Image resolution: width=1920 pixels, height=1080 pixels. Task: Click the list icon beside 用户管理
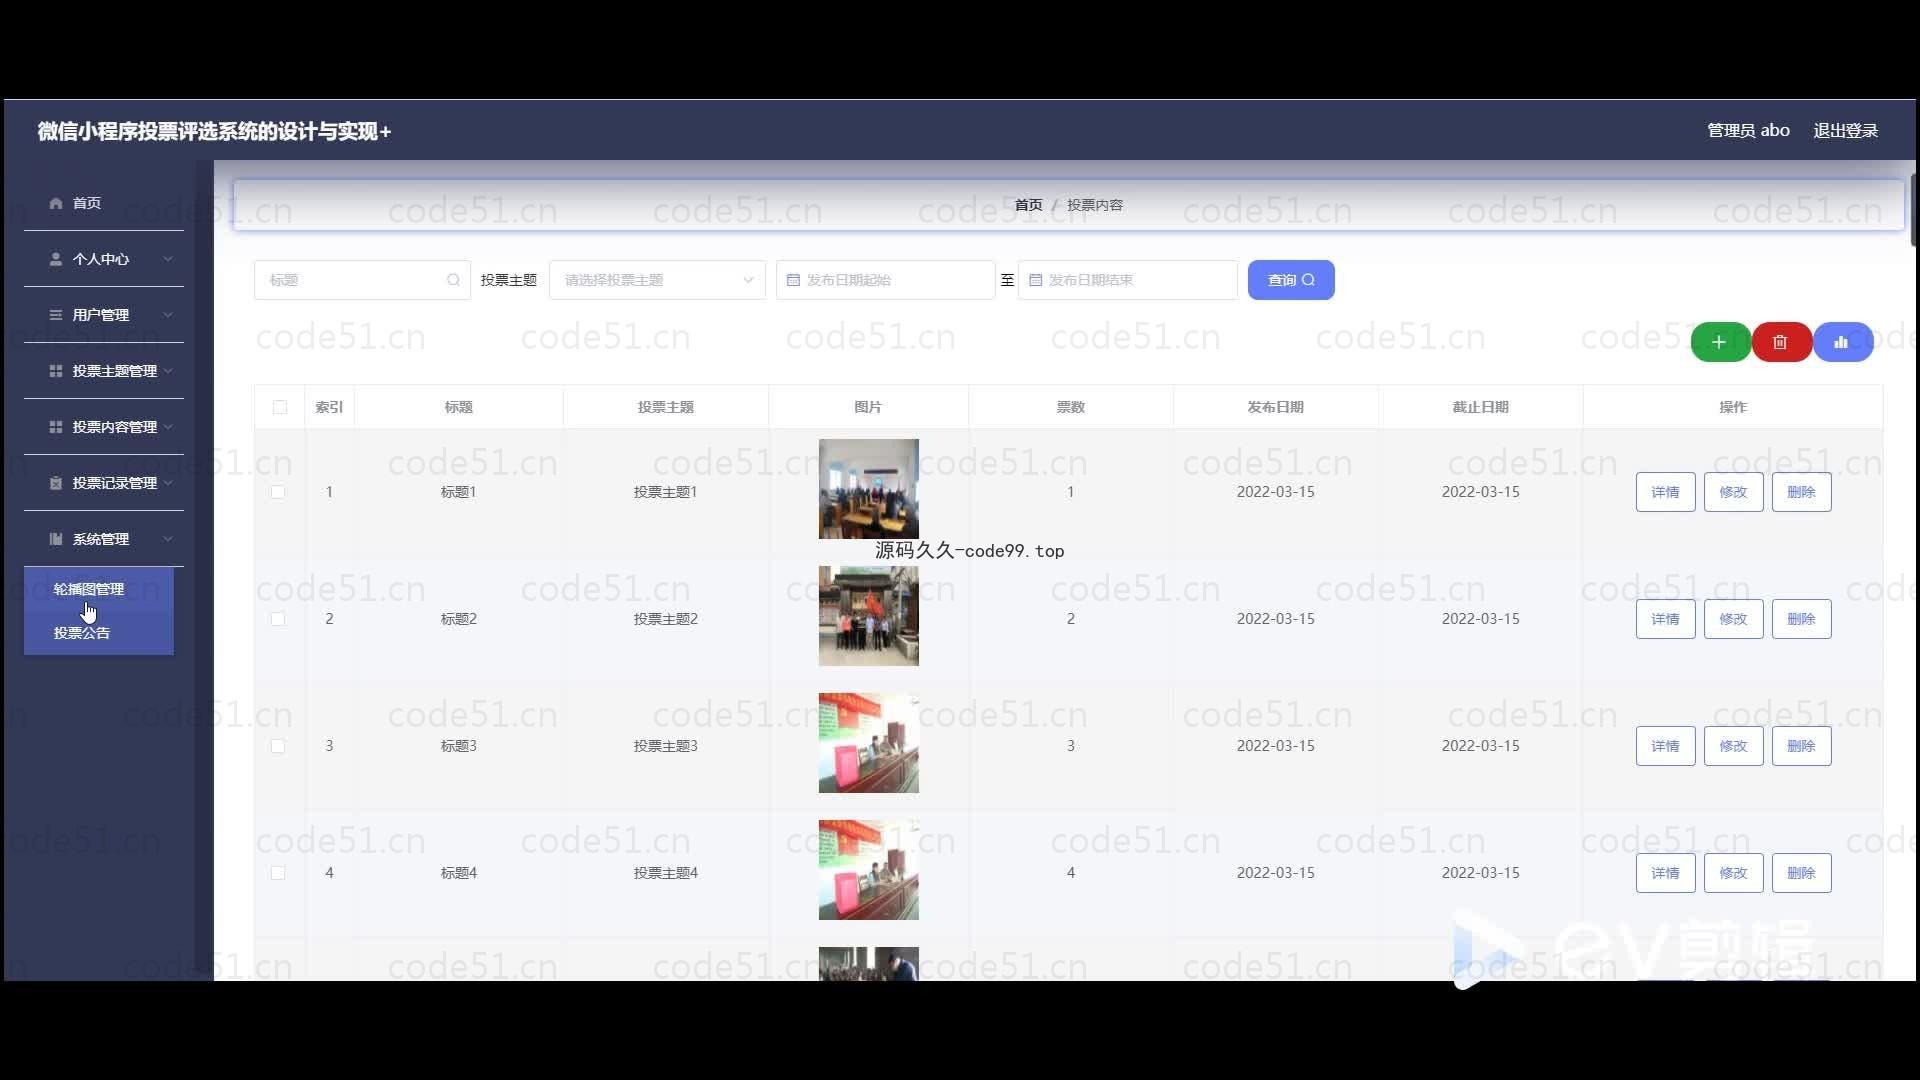[56, 315]
